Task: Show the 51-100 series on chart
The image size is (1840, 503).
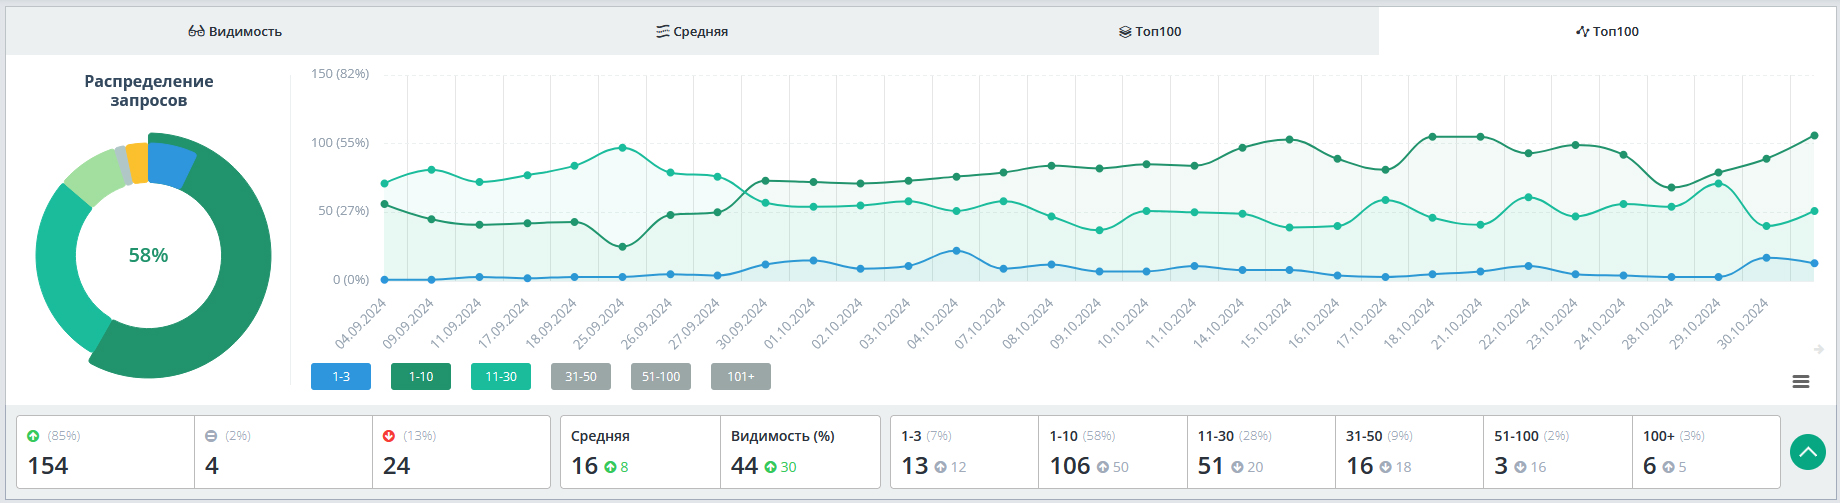Action: [661, 377]
